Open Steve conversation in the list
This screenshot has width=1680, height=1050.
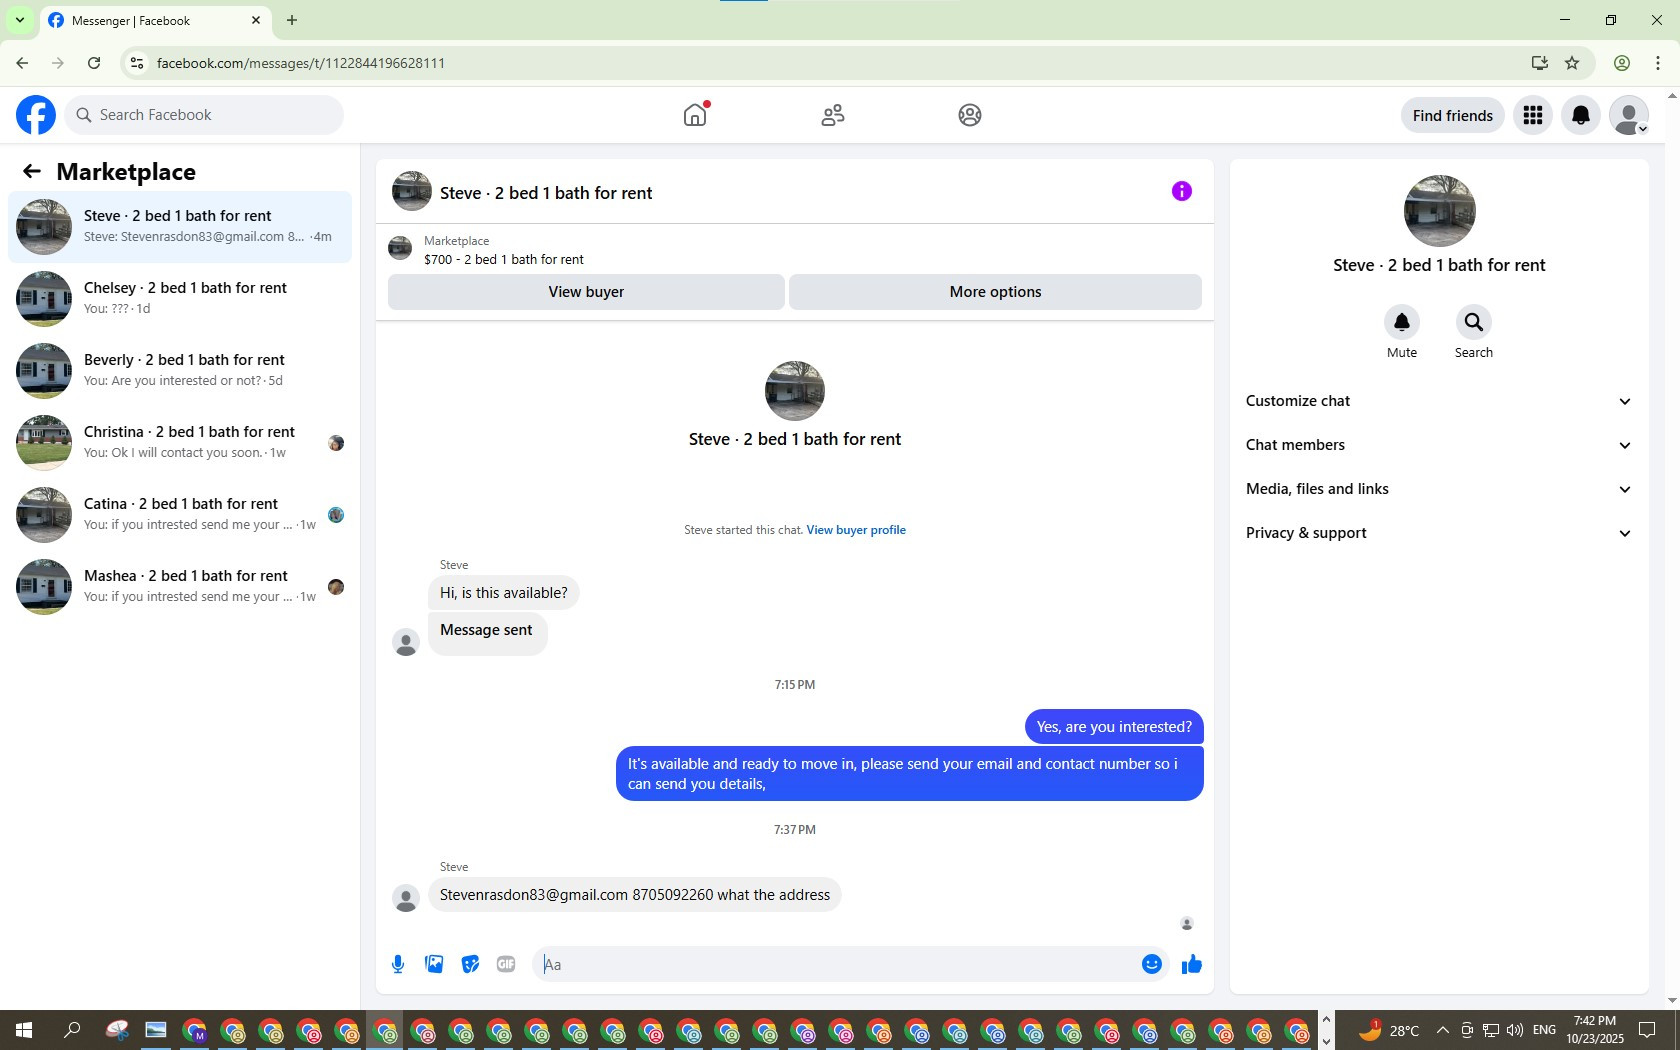pos(180,227)
